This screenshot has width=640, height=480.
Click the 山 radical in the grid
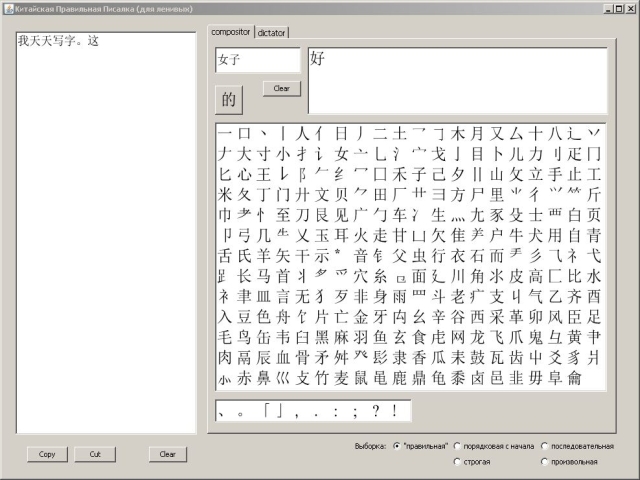496,174
